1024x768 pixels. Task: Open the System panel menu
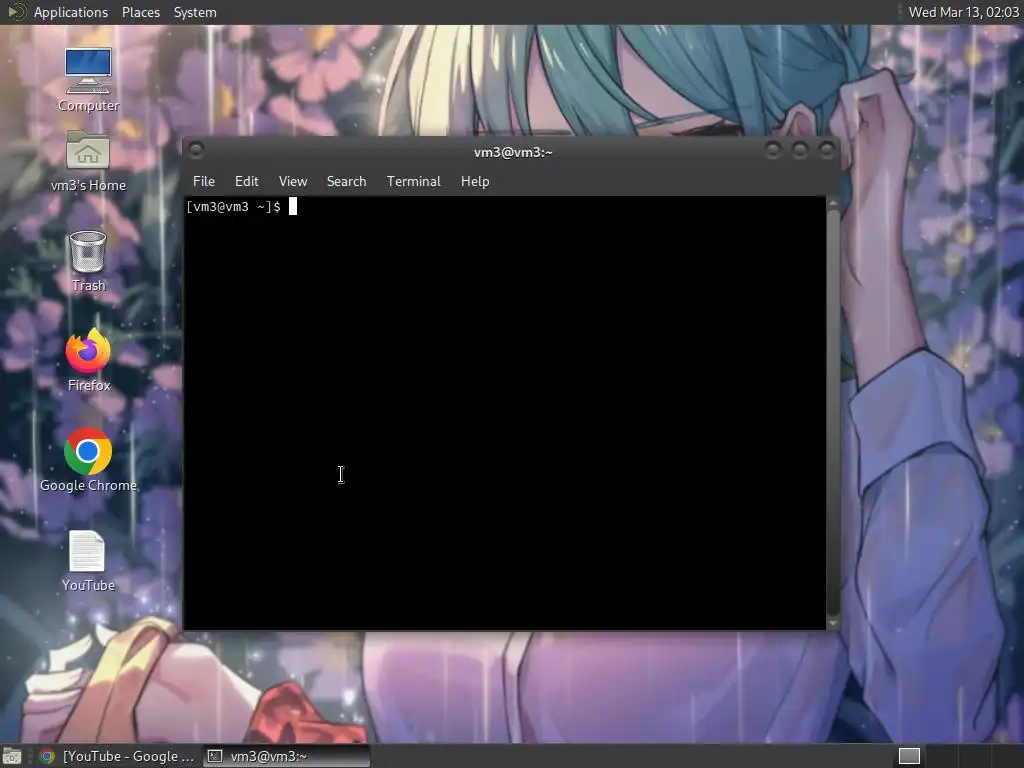click(x=195, y=12)
